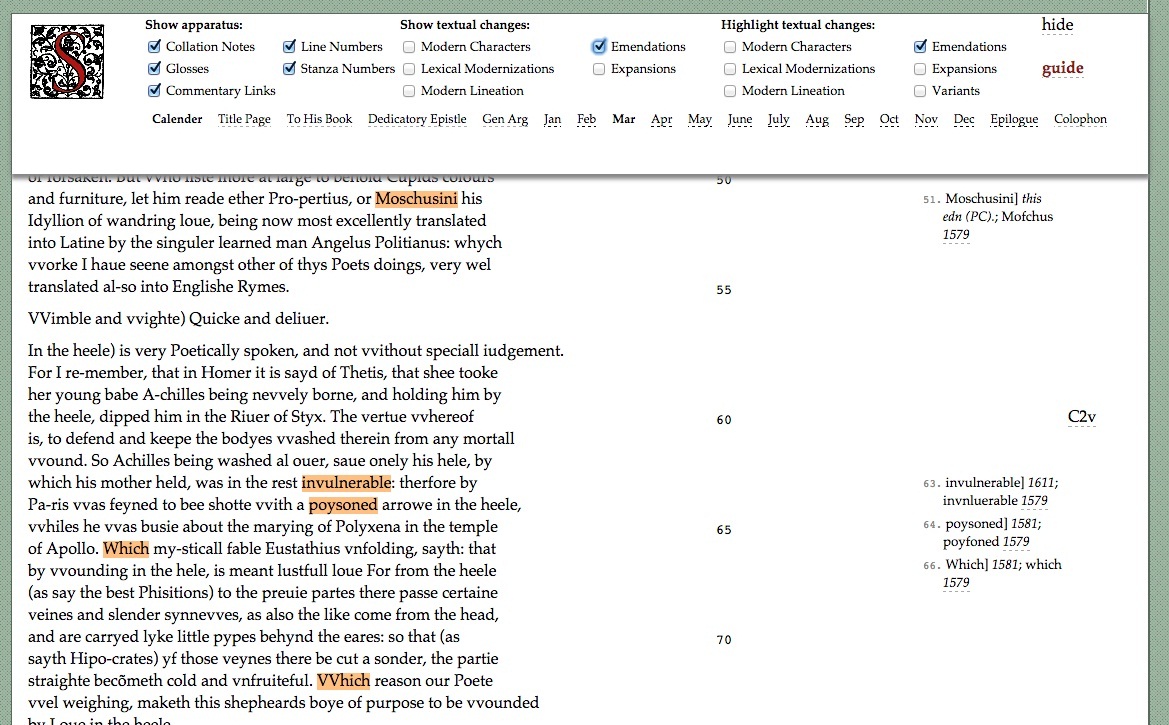
Task: Open the guide link
Action: (x=1062, y=69)
